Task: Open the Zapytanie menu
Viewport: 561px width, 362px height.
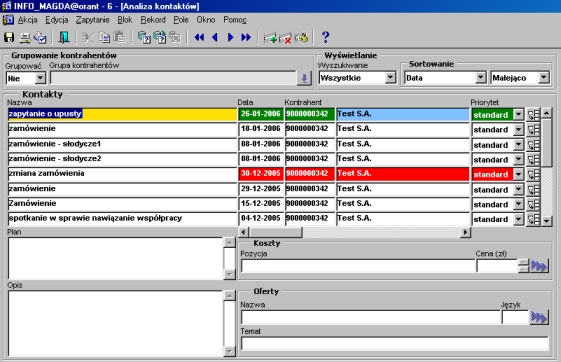Action: click(x=93, y=20)
